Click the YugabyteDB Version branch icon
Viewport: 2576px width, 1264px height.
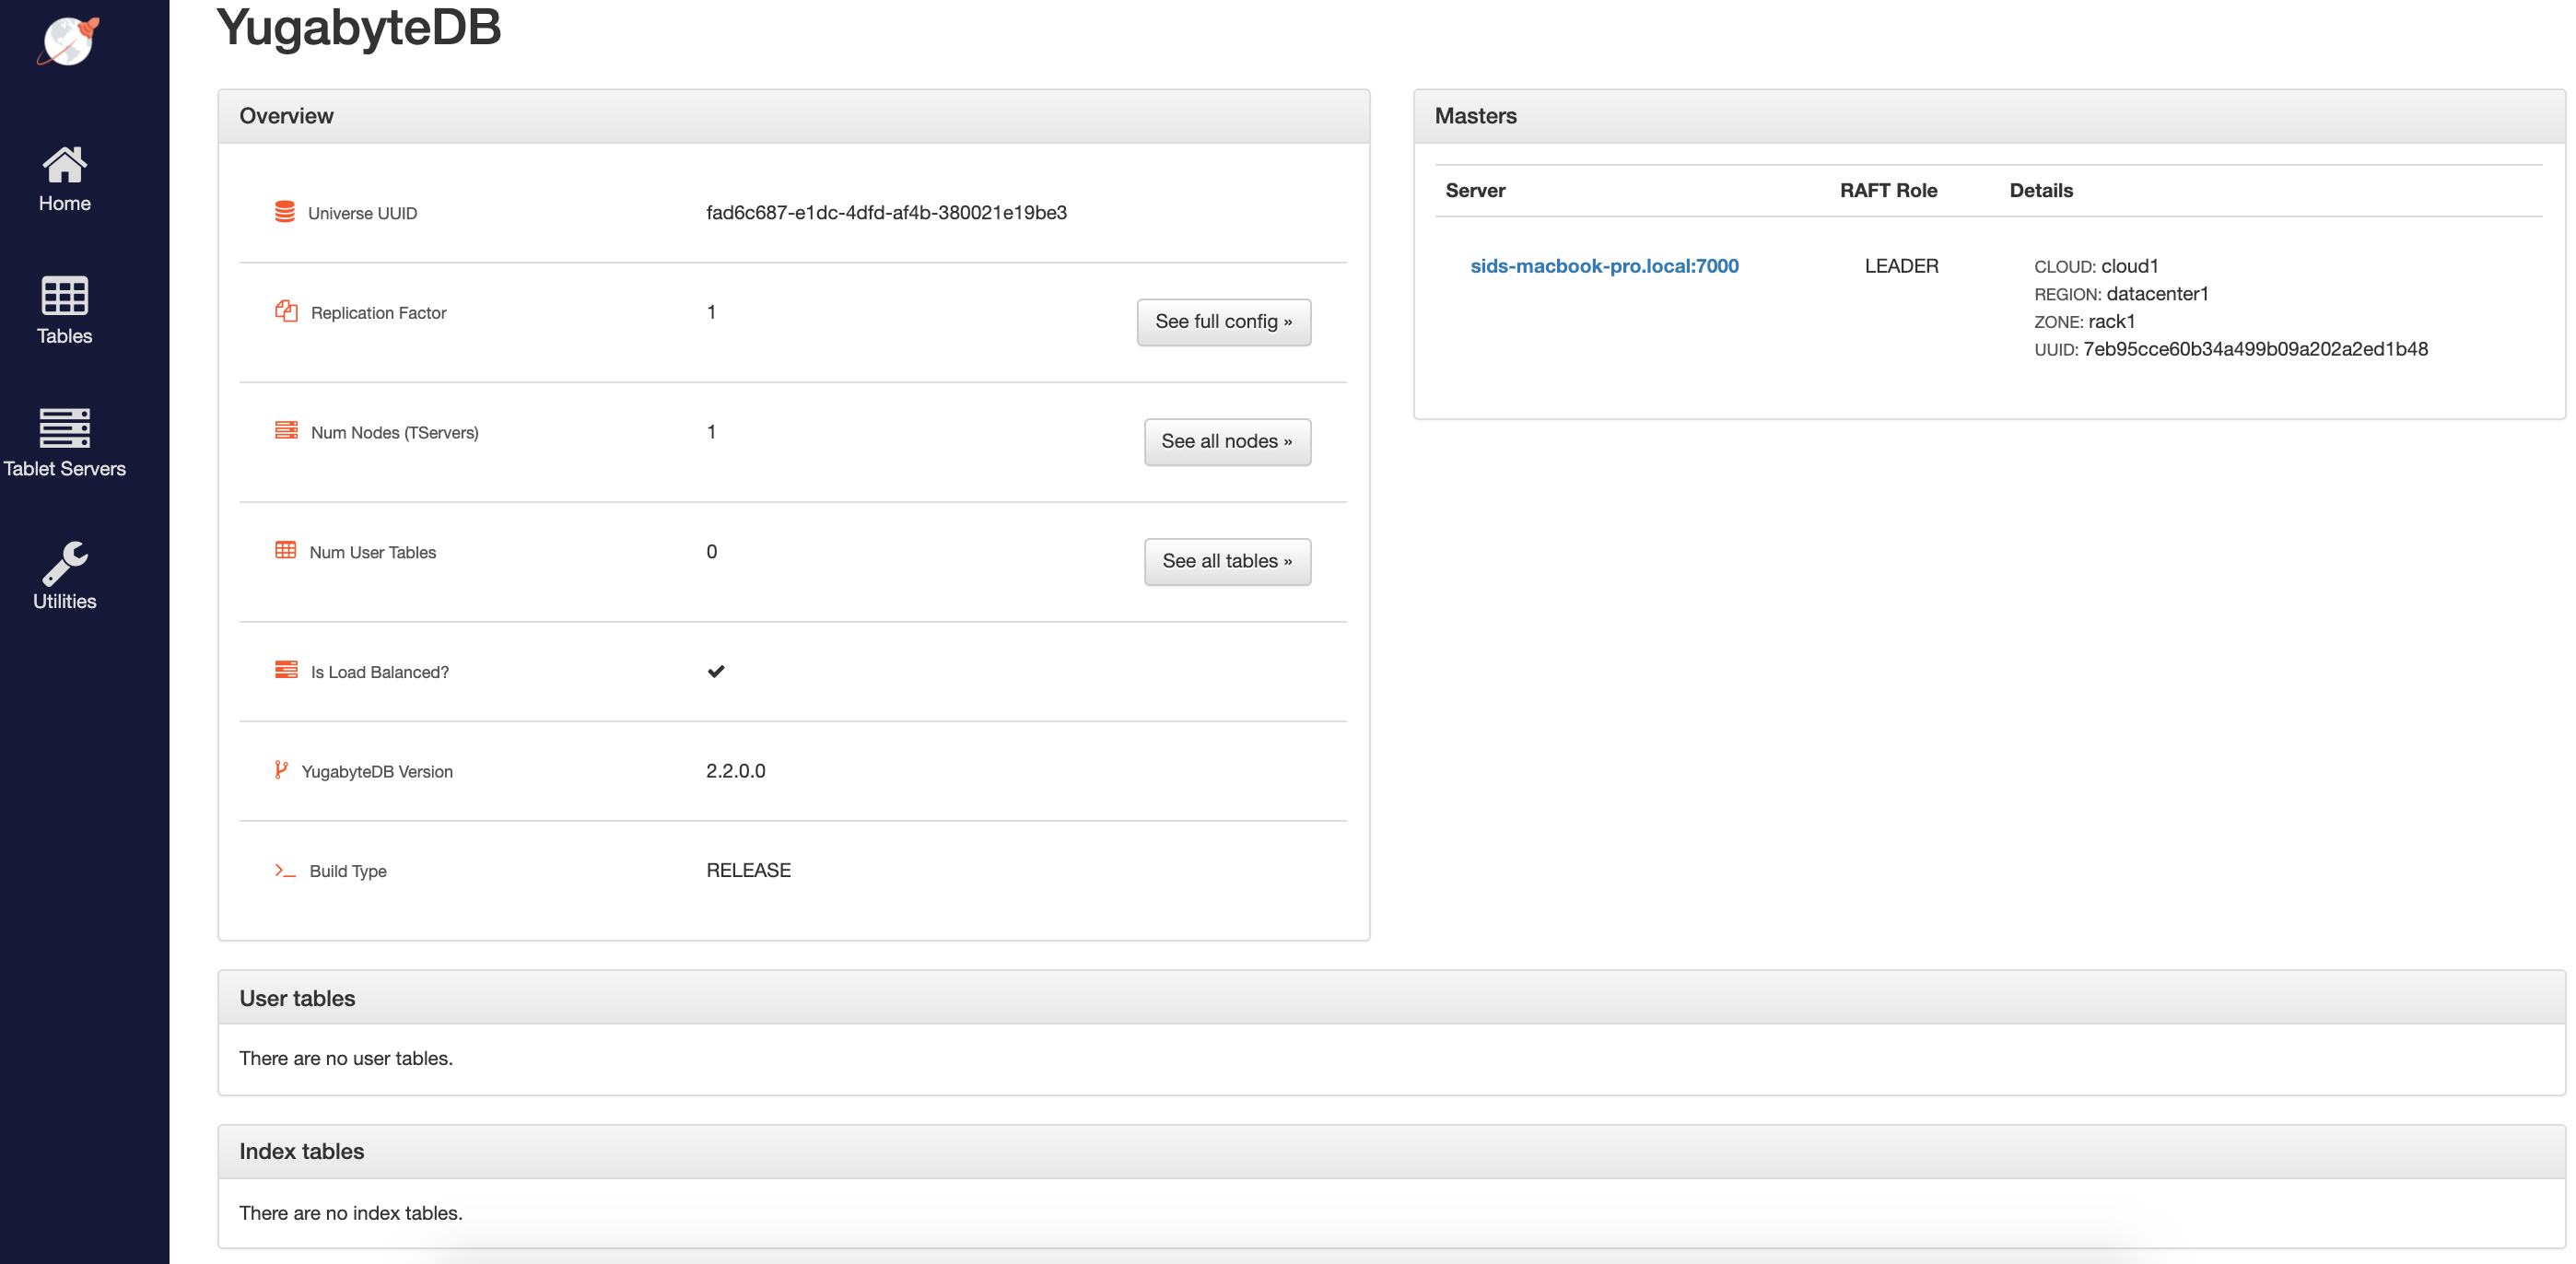point(281,770)
